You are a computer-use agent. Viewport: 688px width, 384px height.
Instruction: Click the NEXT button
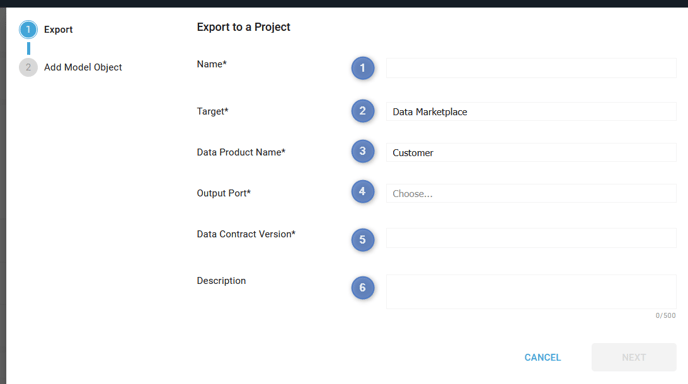634,358
